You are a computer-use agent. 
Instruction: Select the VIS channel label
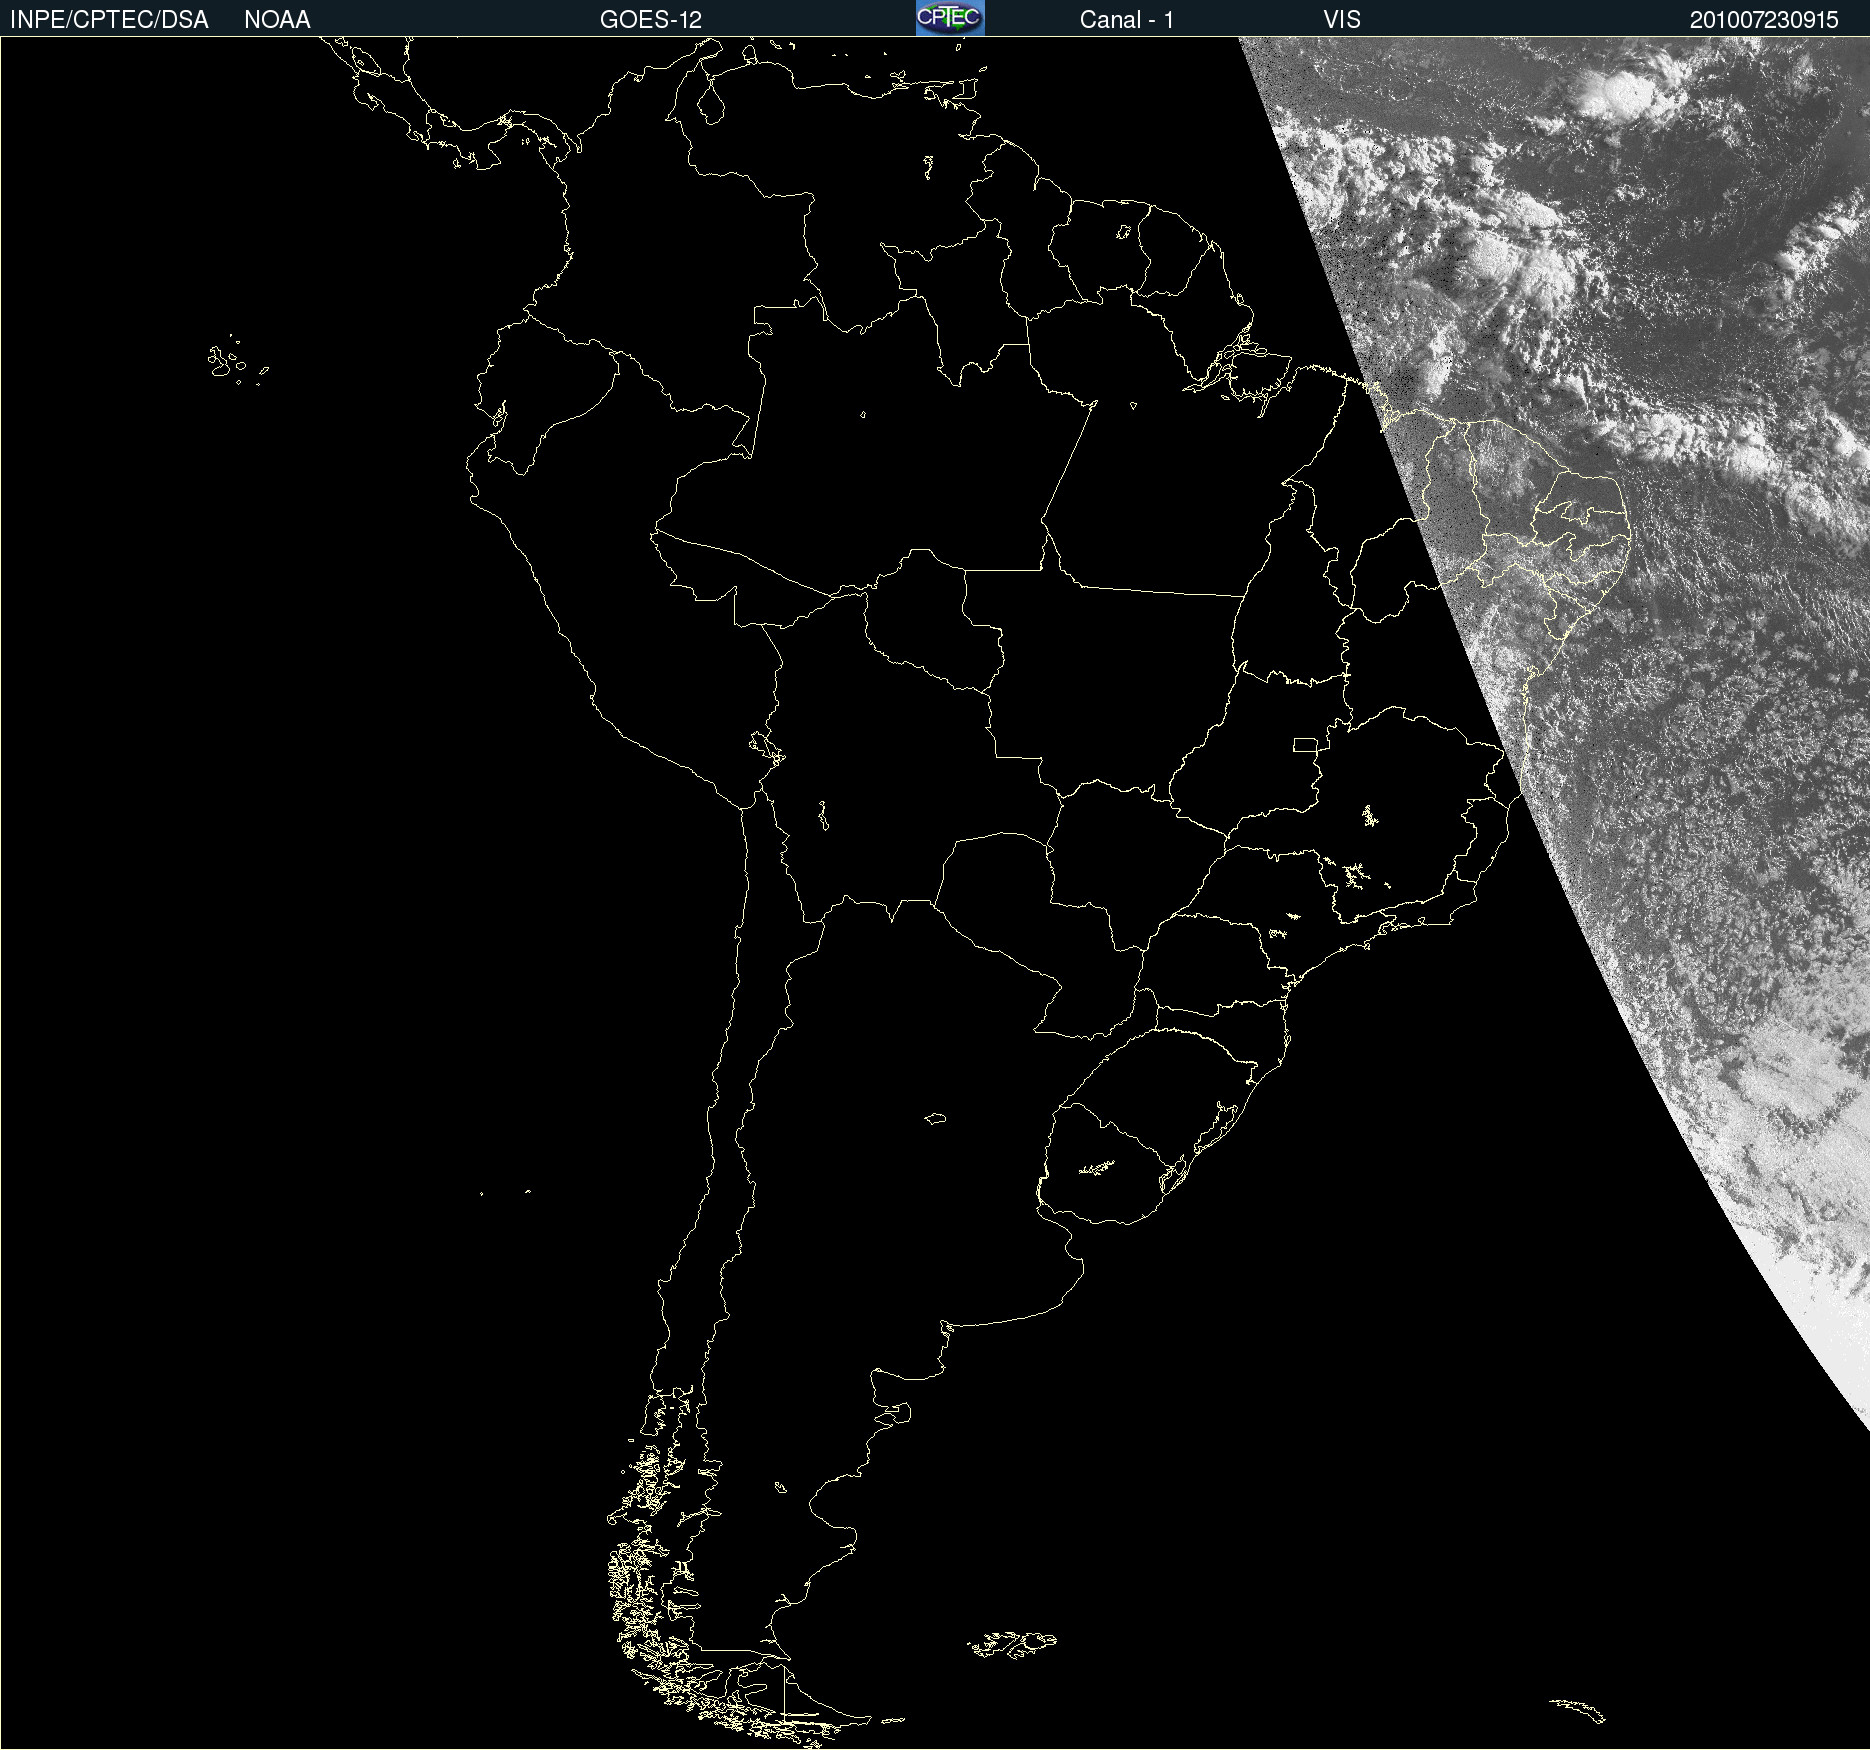(x=1342, y=20)
